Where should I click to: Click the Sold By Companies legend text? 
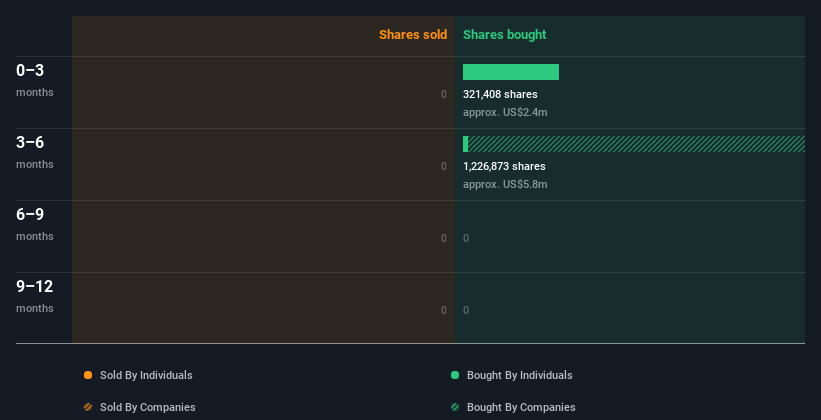click(x=148, y=407)
